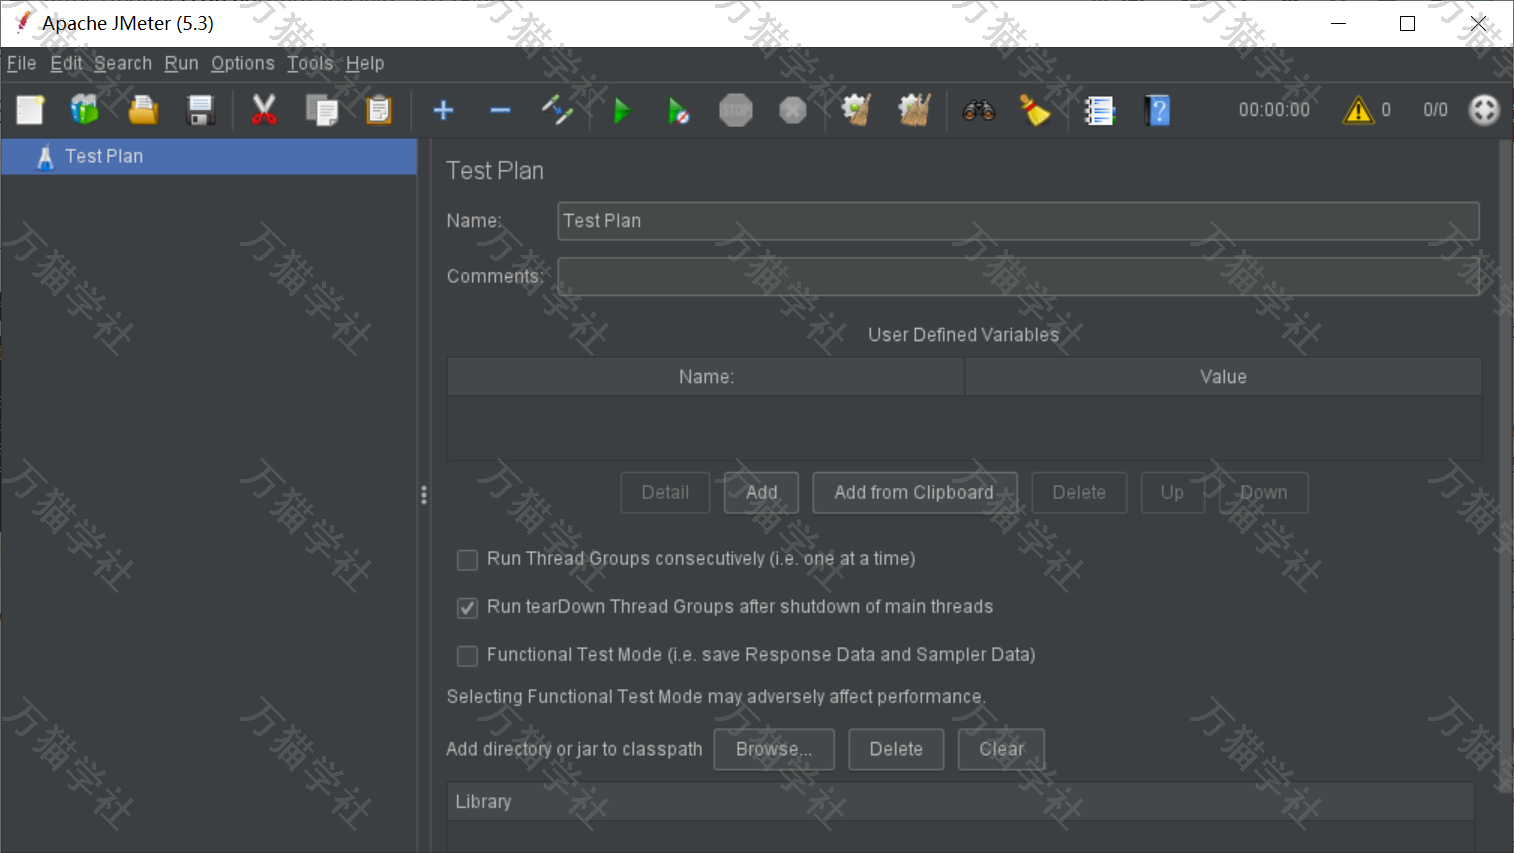Viewport: 1514px width, 853px height.
Task: Click the Delete variable button
Action: click(1079, 493)
